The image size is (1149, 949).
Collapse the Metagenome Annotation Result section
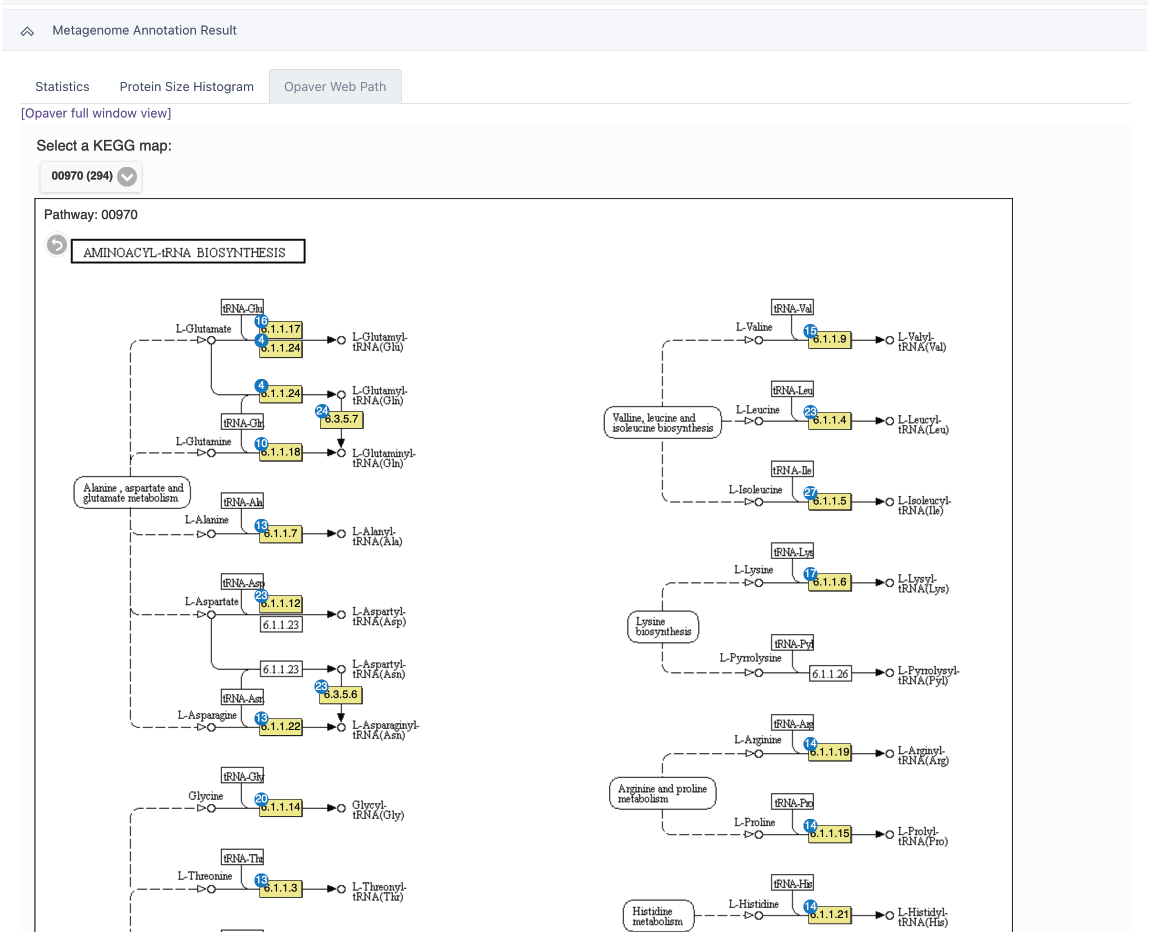point(27,31)
